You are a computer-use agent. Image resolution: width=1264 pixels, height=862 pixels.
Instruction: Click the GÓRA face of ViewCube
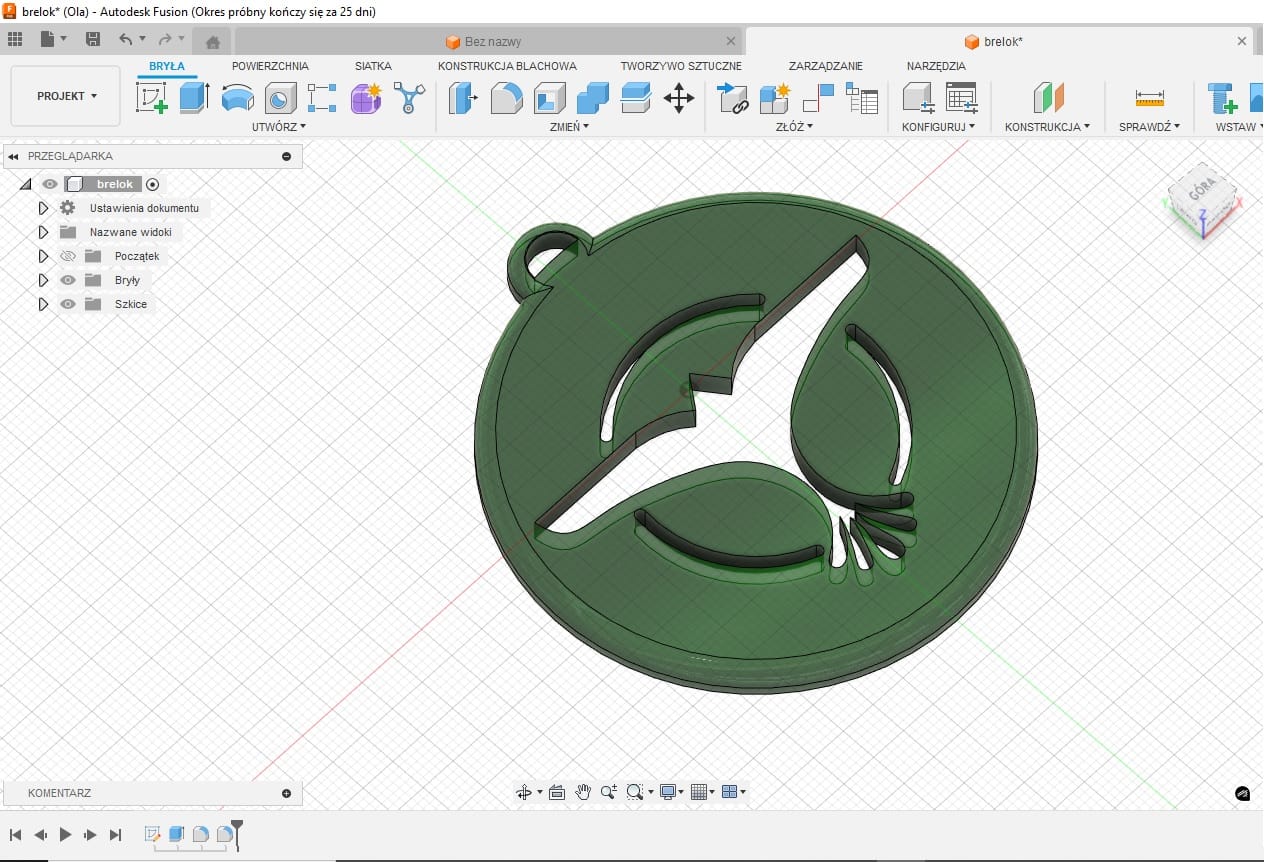coord(1200,192)
